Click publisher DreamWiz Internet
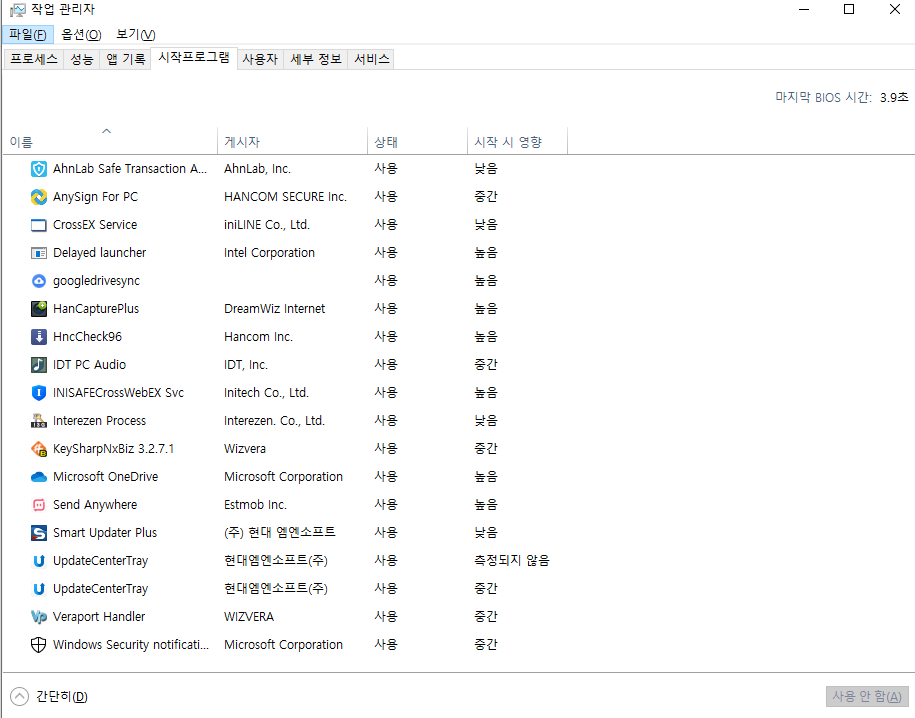915x718 pixels. (274, 309)
